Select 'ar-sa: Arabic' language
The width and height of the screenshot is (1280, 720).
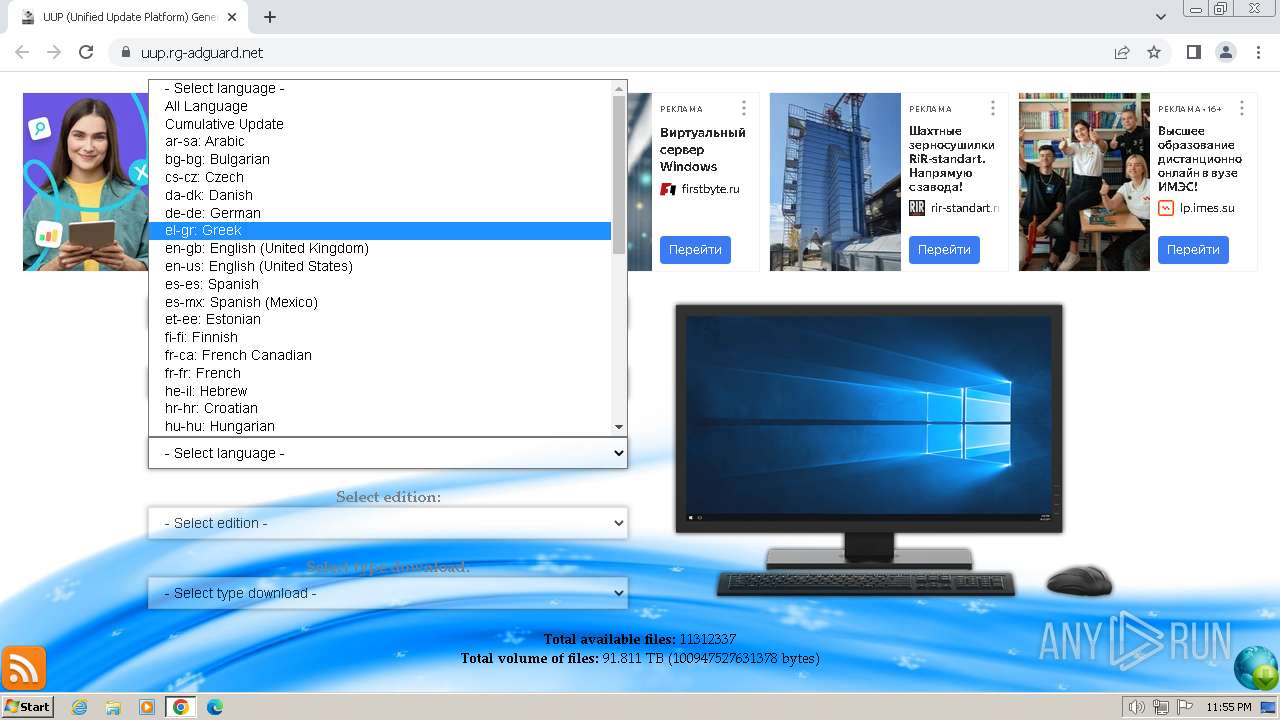(x=380, y=141)
